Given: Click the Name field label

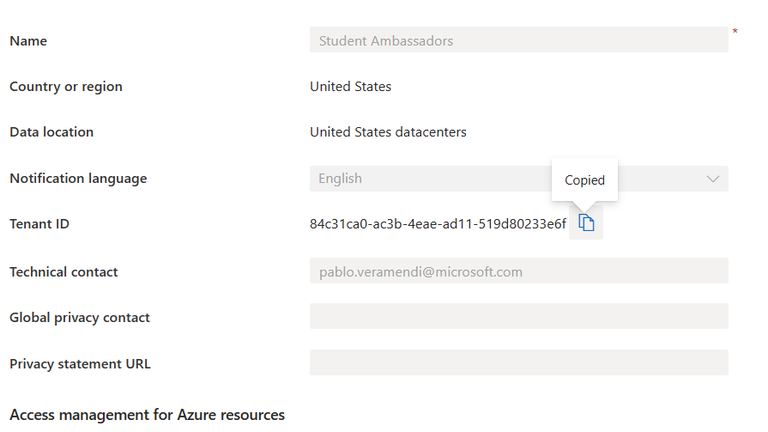Looking at the screenshot, I should coord(28,41).
